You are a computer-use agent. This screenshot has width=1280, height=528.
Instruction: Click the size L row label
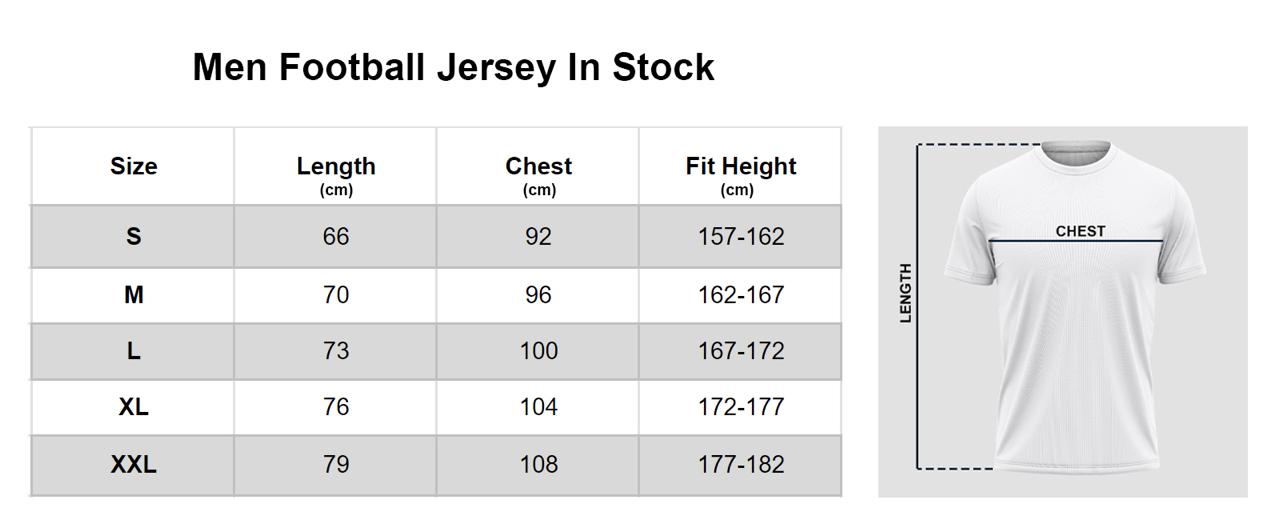pos(133,351)
